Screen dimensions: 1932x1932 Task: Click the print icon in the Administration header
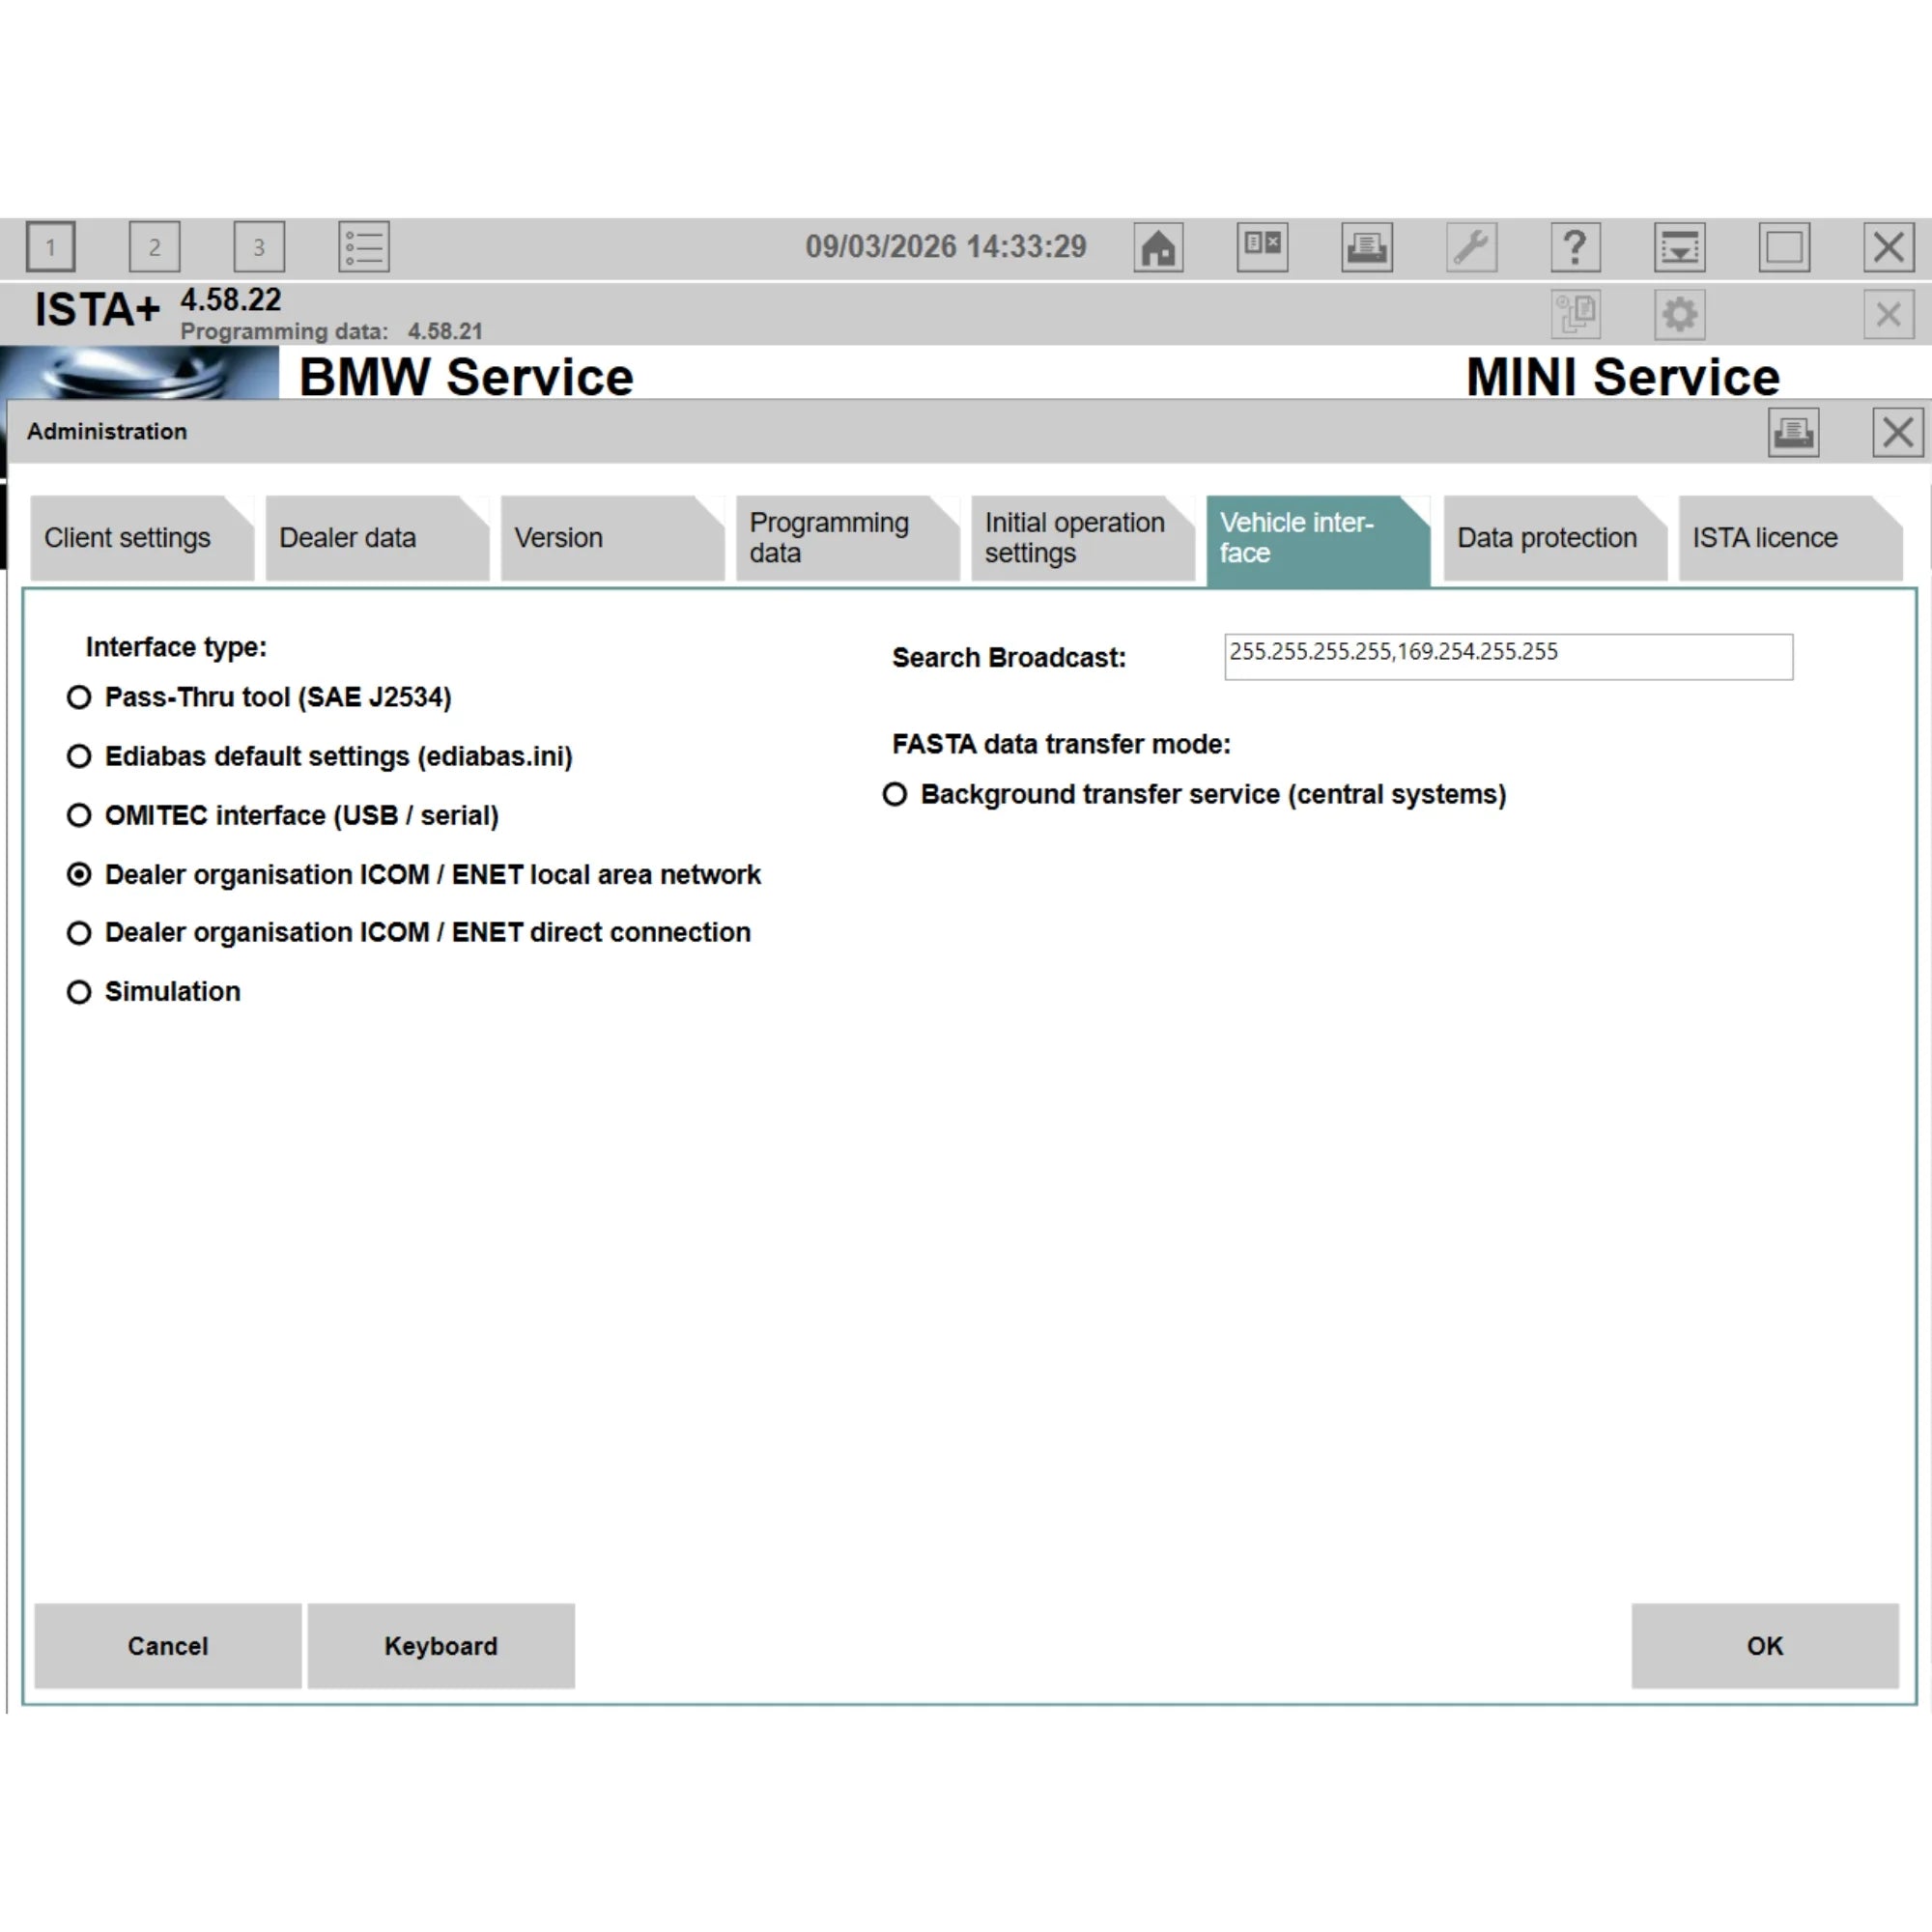(1793, 432)
